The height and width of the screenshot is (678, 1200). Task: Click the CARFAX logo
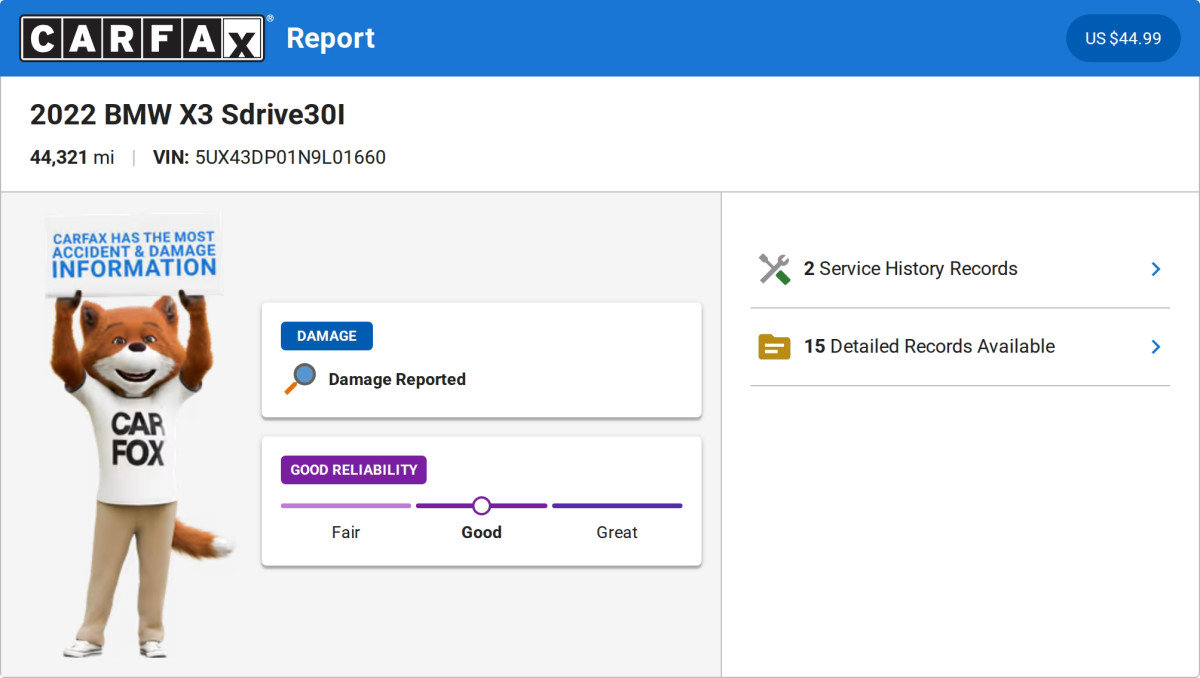[143, 38]
